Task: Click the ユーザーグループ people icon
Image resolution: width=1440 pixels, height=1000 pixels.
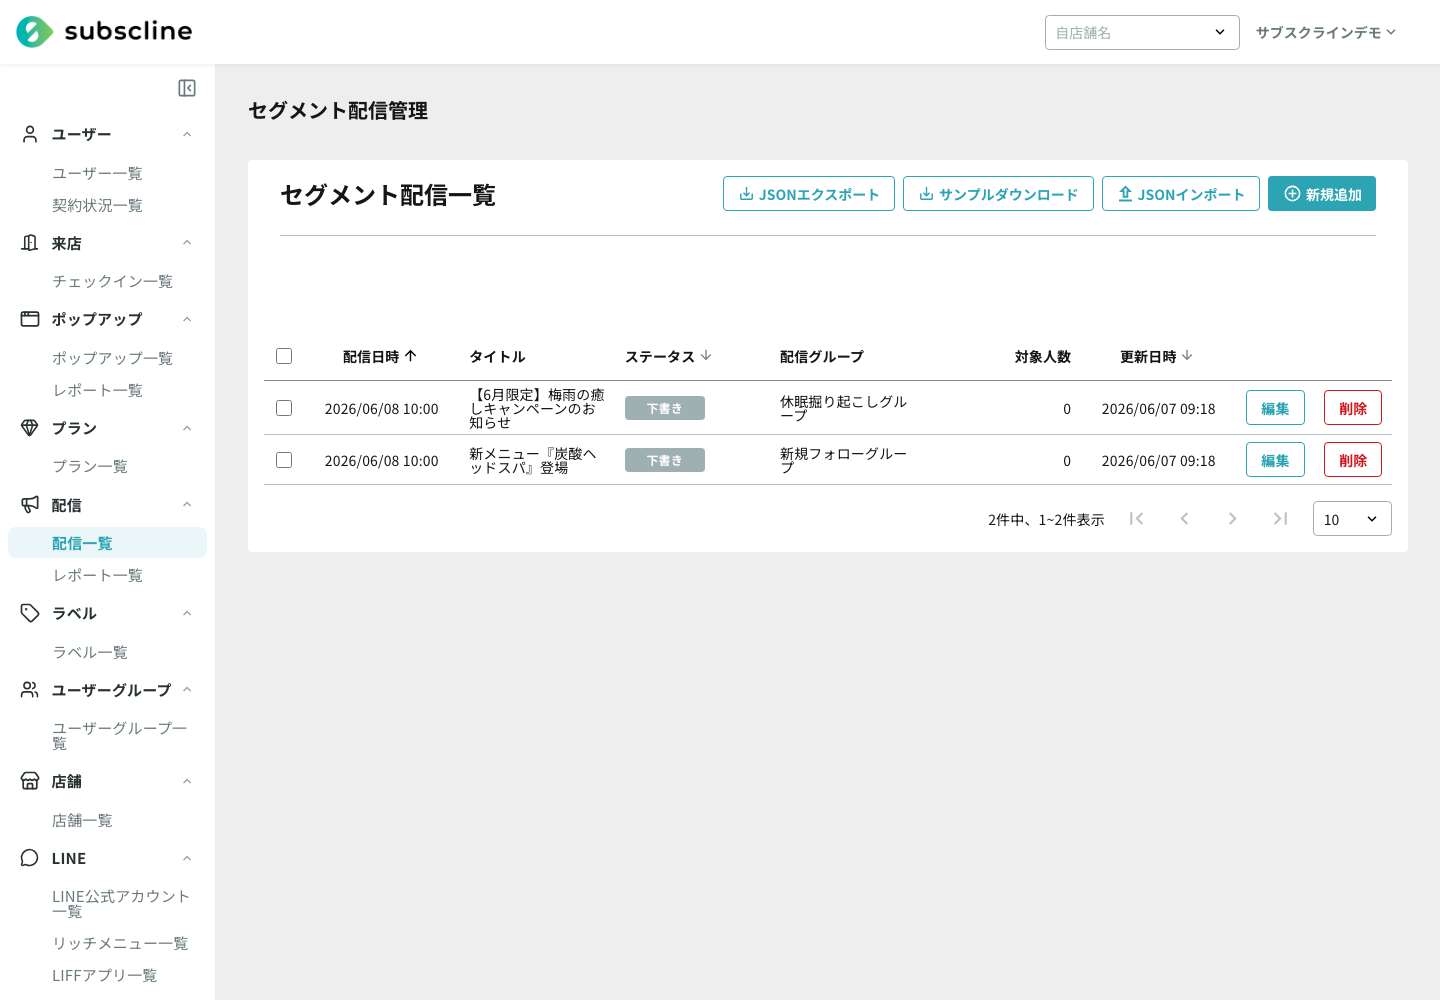Action: pos(30,690)
